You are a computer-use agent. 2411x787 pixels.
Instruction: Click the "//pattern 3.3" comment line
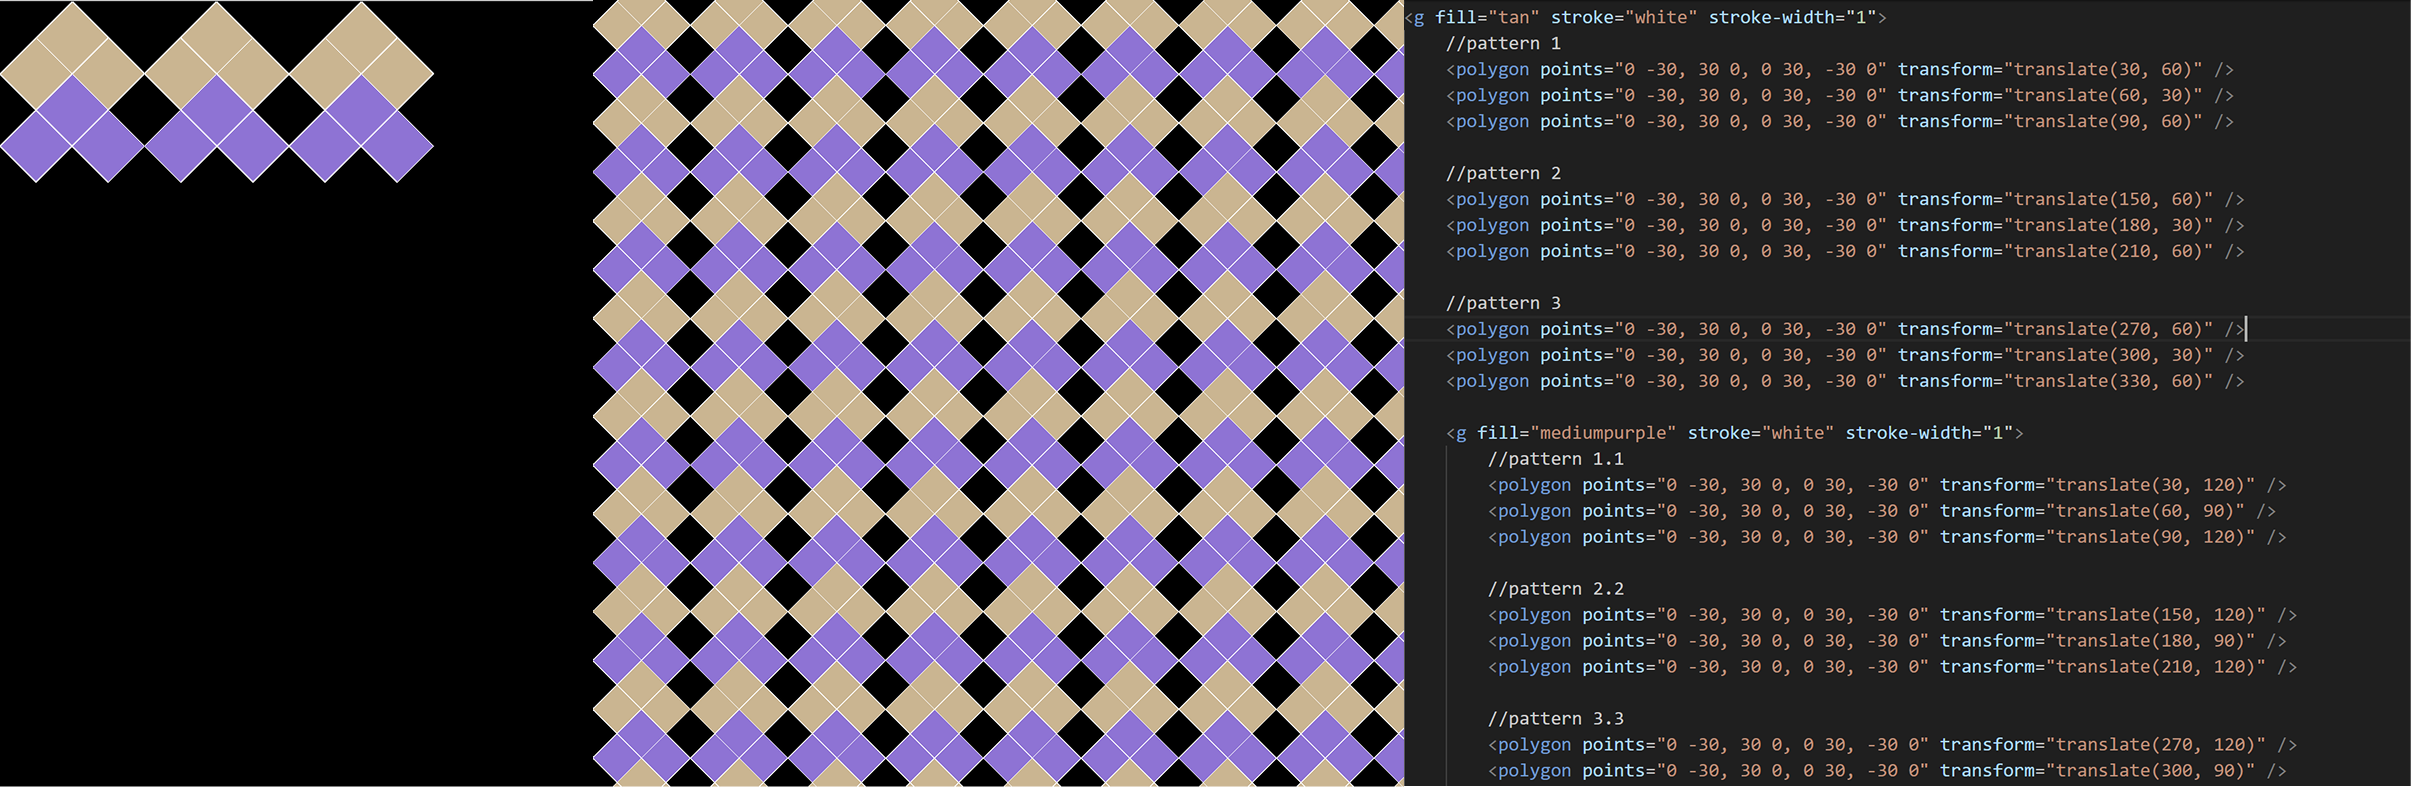coord(1555,719)
